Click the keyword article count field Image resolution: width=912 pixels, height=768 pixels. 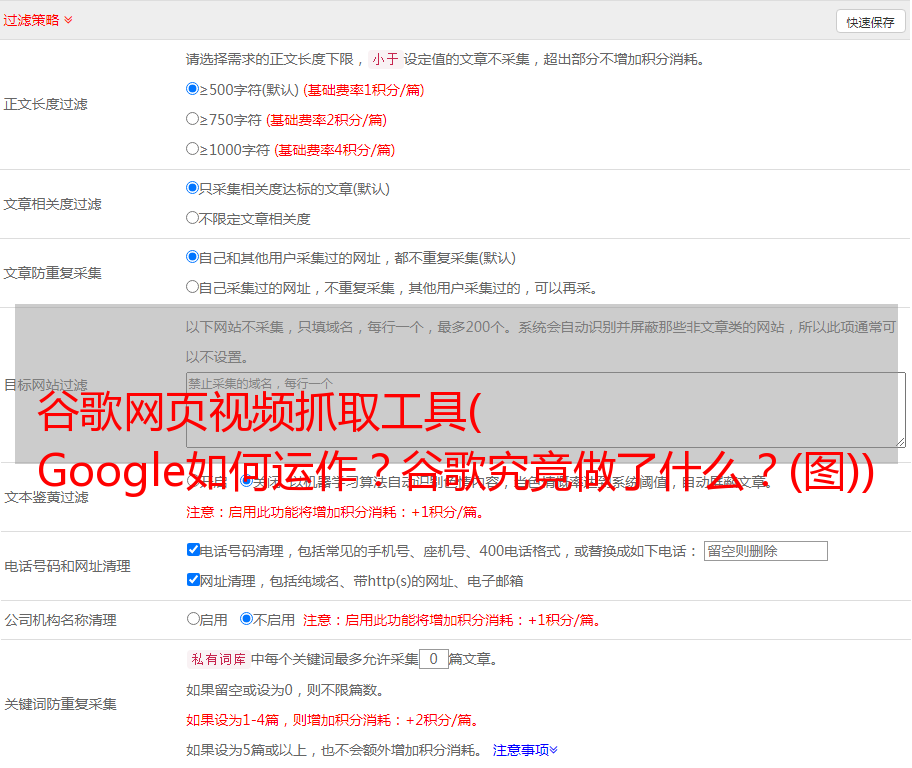(434, 659)
